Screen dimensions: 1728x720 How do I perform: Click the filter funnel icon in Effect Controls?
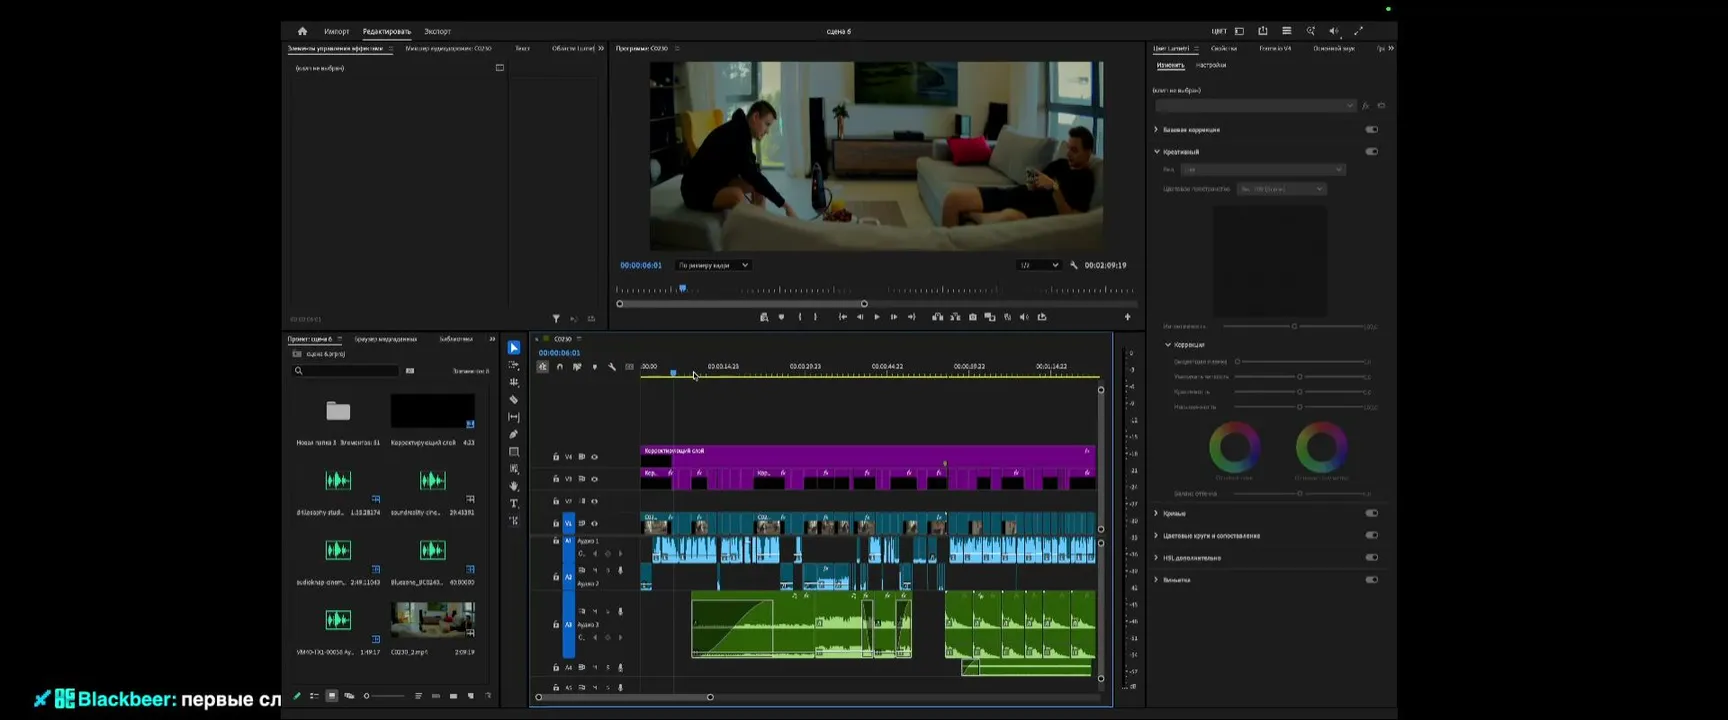(x=556, y=319)
